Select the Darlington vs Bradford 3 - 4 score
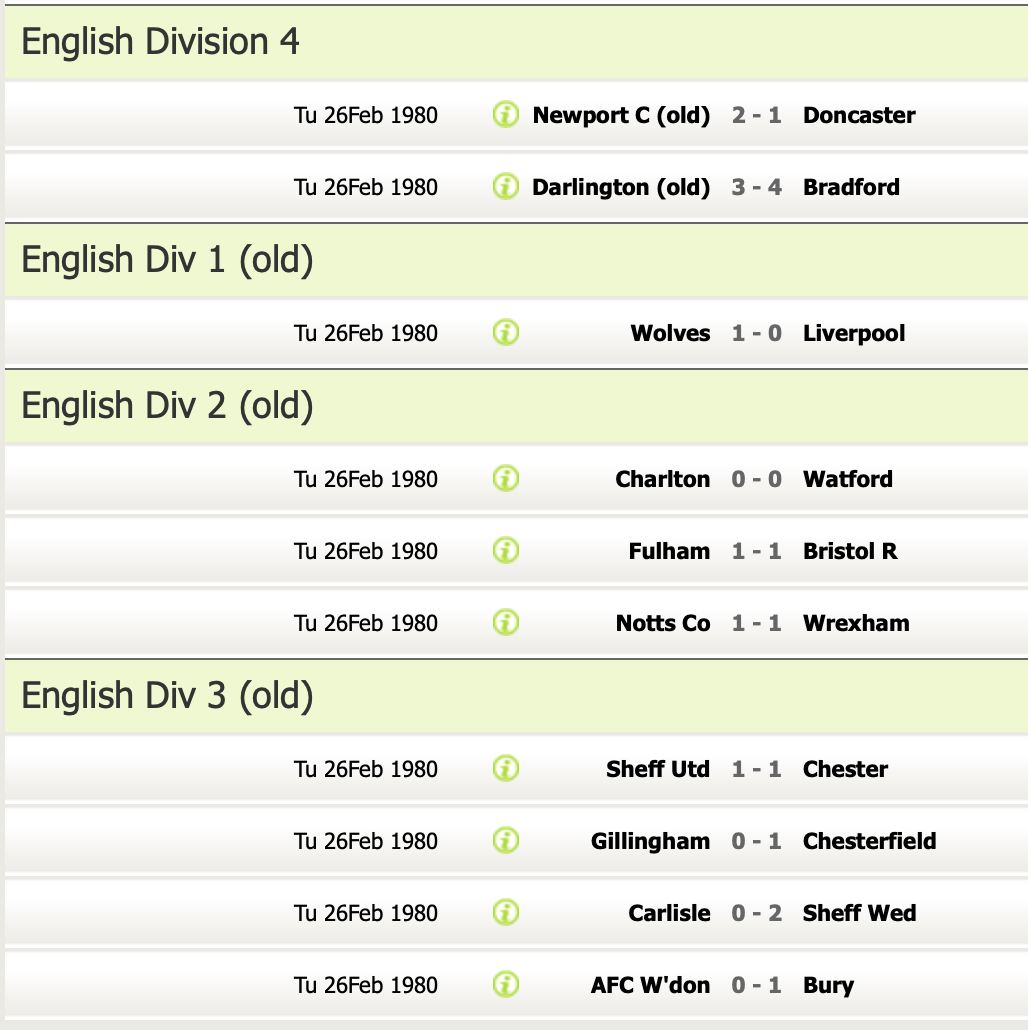Image resolution: width=1028 pixels, height=1030 pixels. (x=756, y=187)
